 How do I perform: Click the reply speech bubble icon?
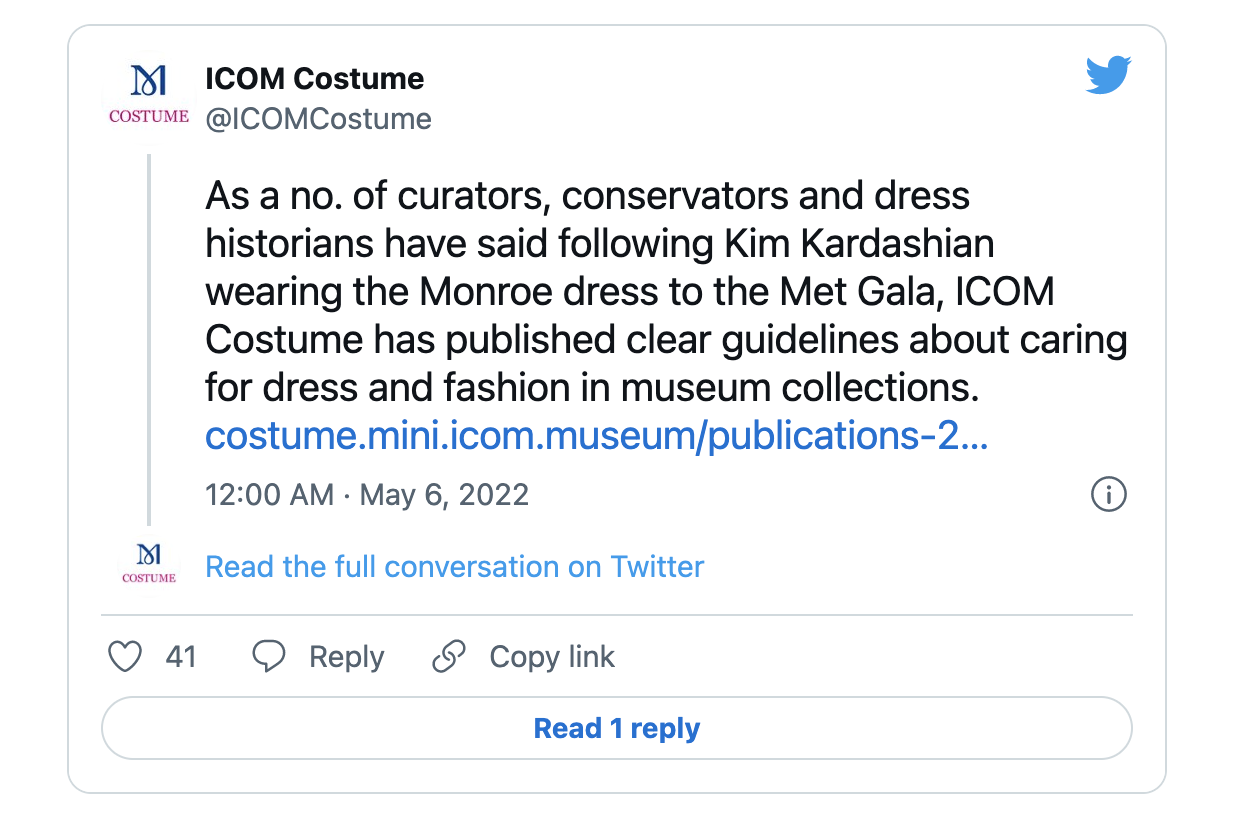click(x=269, y=657)
